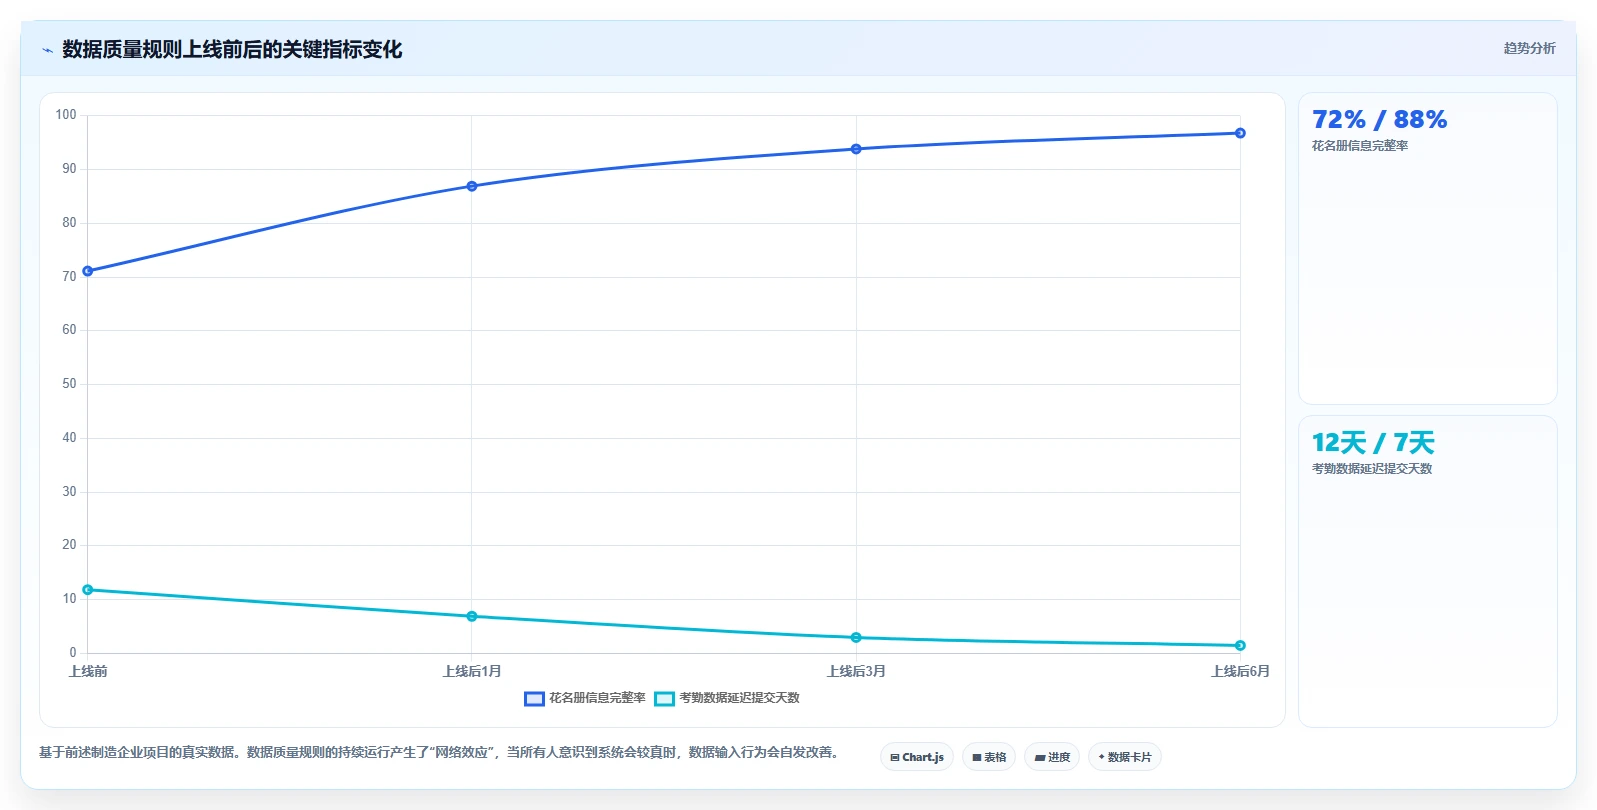Select the blue data point at 上线后6月

pos(1240,133)
